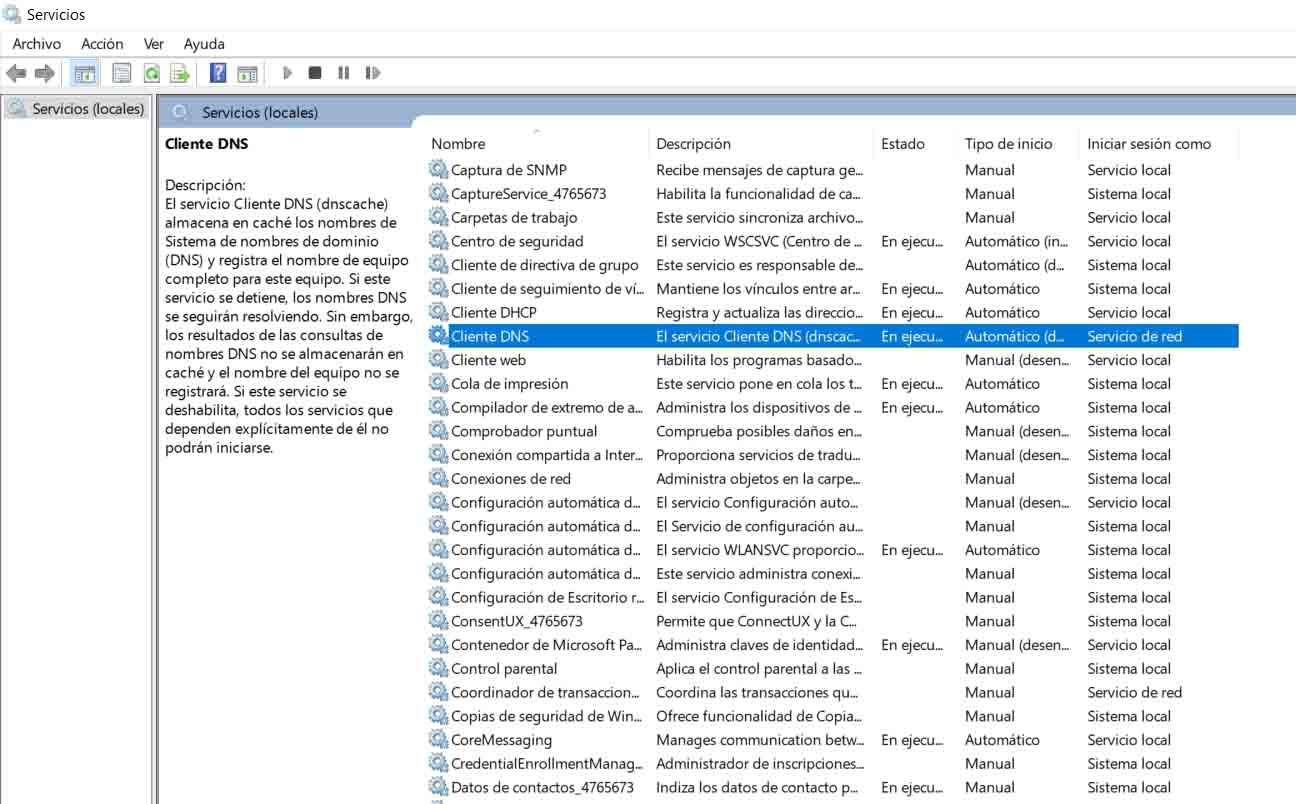The width and height of the screenshot is (1296, 804).
Task: Open the Acción menu
Action: pyautogui.click(x=102, y=44)
